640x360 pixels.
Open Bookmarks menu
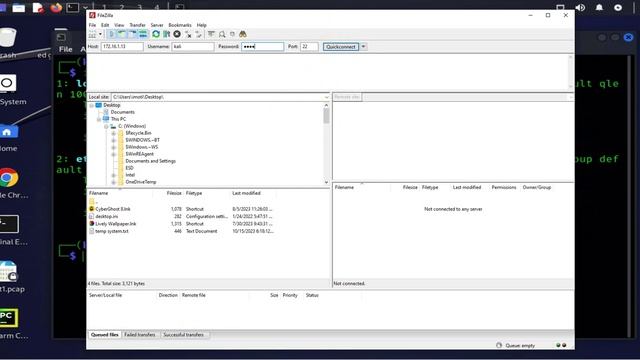click(x=180, y=25)
